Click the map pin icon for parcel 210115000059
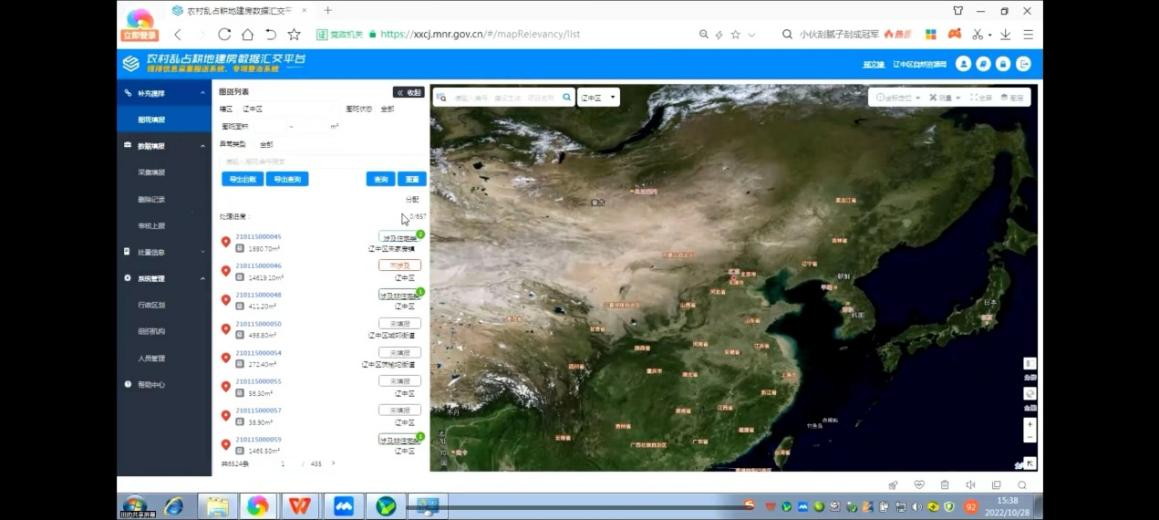Screen dimensions: 1159x520 click(226, 445)
